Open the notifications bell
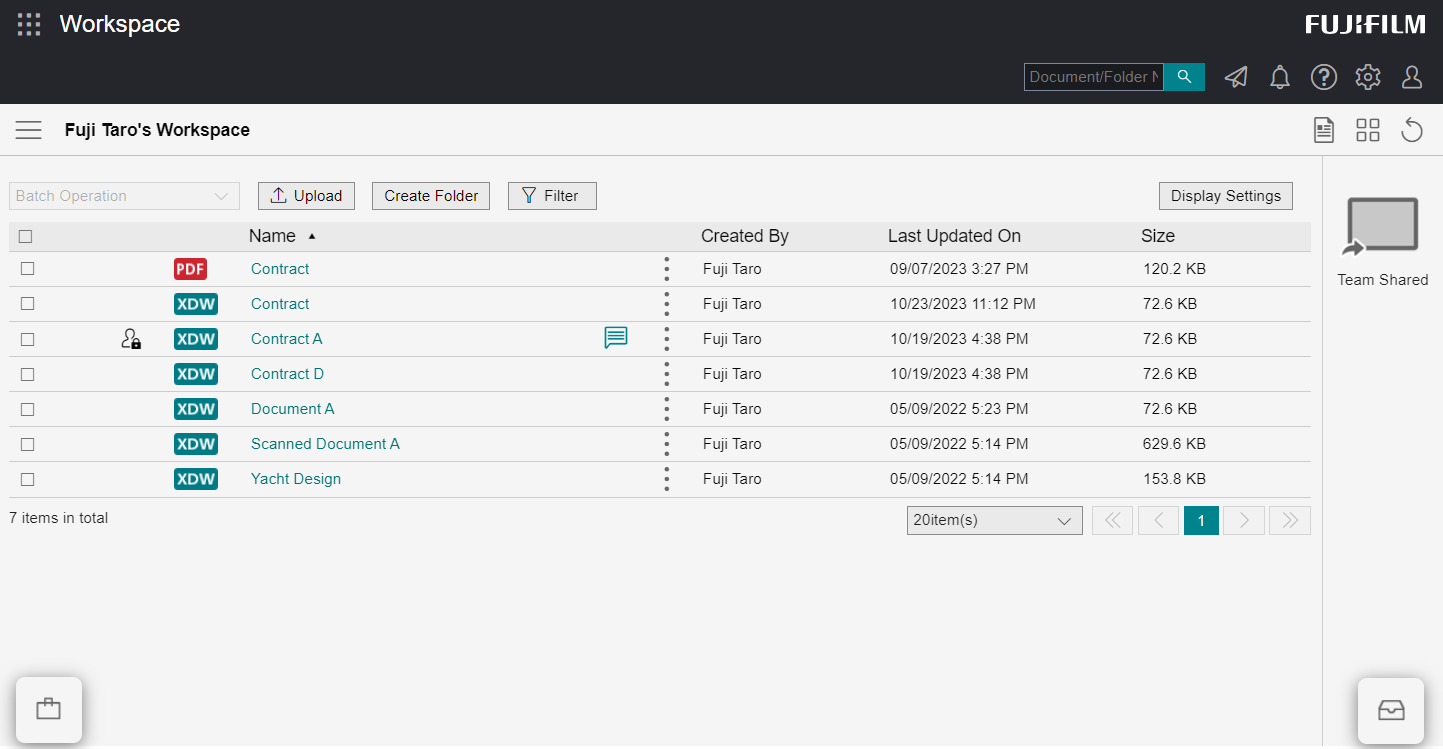1443x749 pixels. (1280, 77)
